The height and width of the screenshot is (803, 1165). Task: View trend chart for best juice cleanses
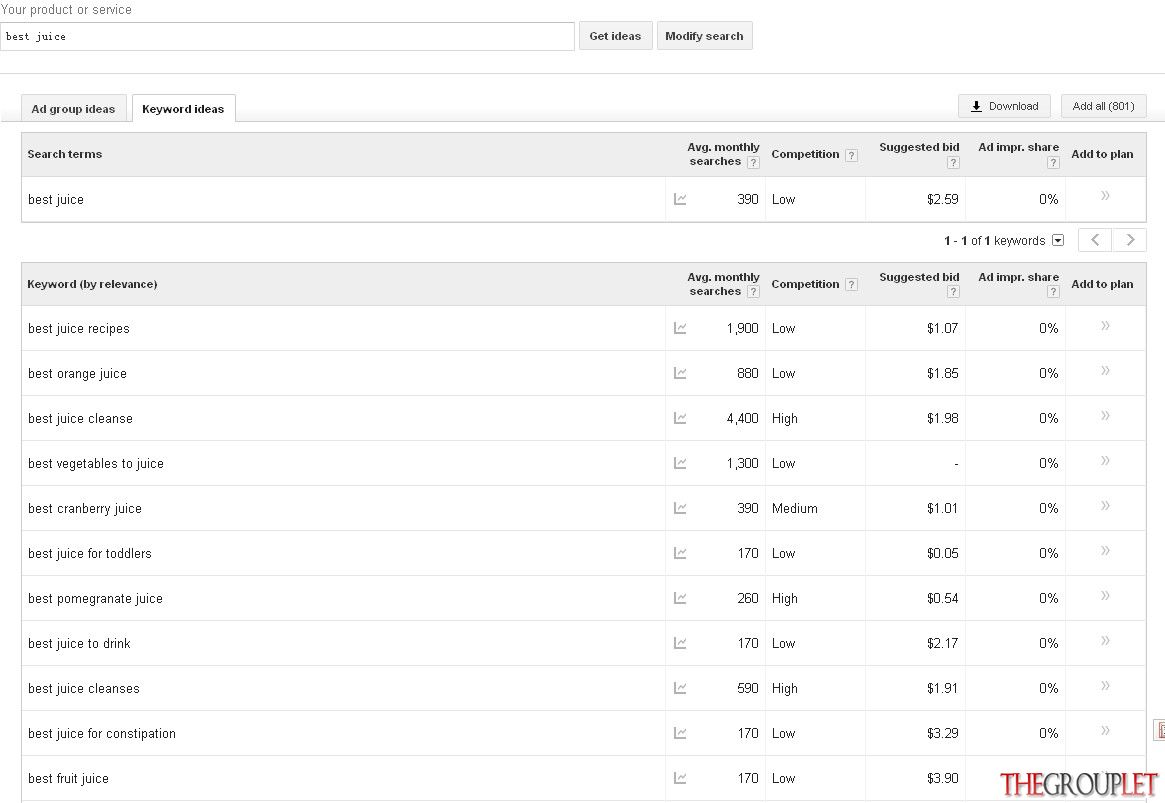[x=680, y=688]
